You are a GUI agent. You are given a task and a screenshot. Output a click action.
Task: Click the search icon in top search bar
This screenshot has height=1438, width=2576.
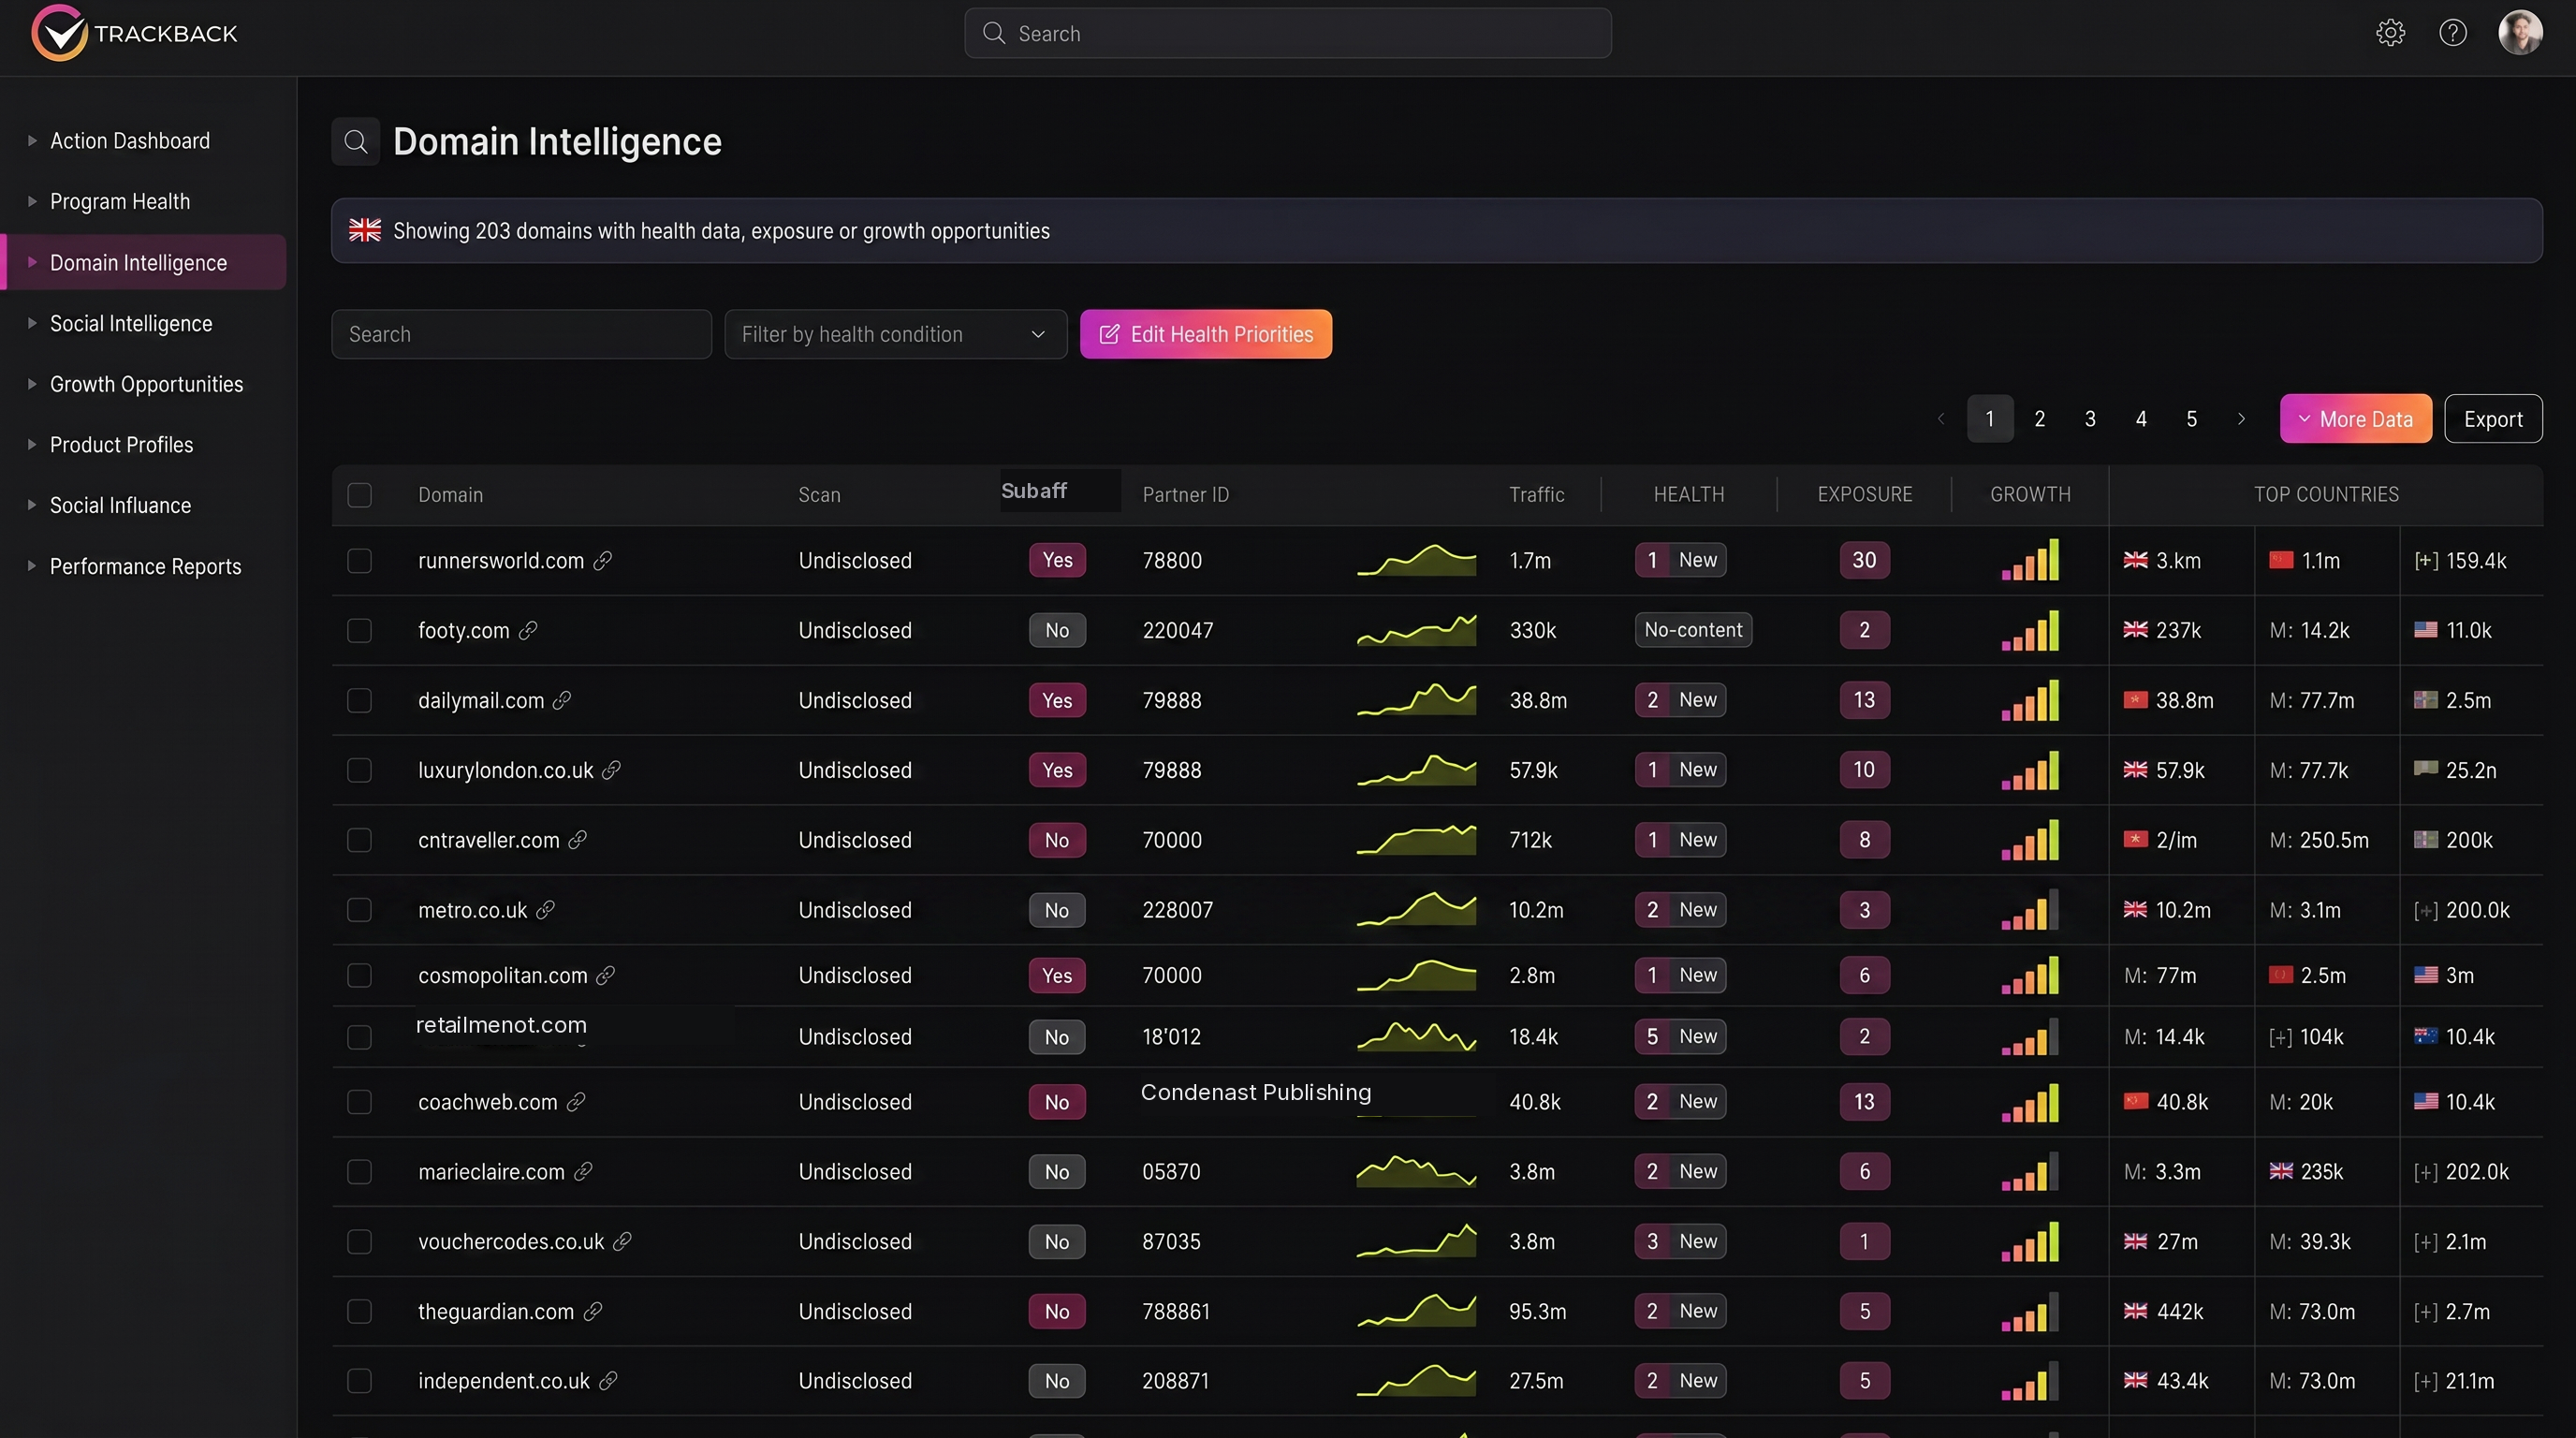(993, 33)
